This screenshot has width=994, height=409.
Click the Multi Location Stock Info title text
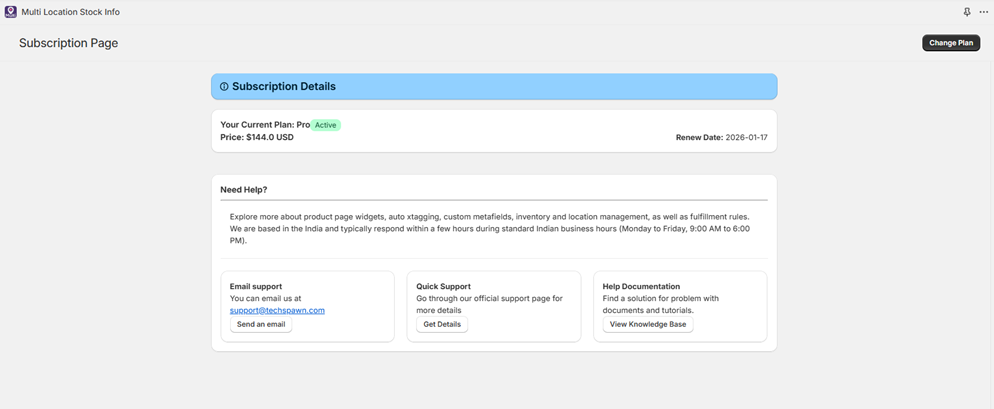click(70, 12)
